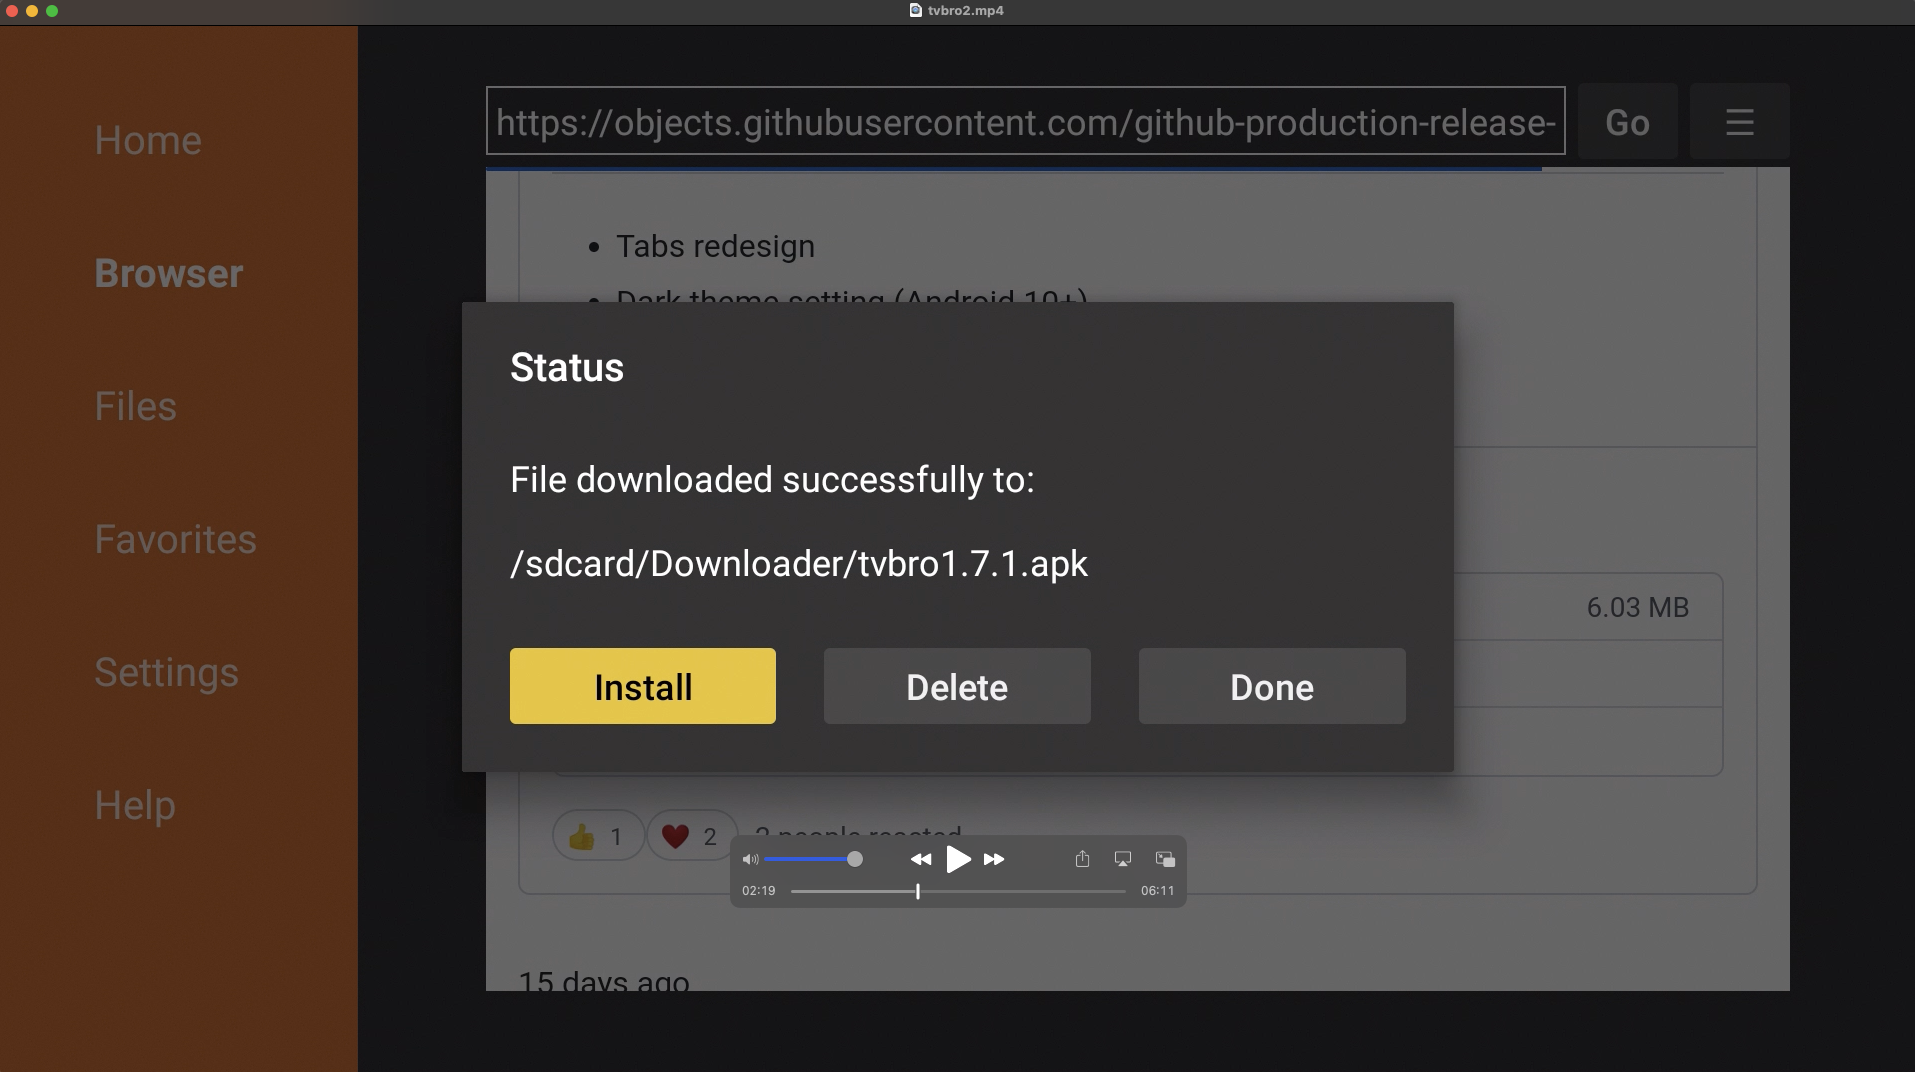The width and height of the screenshot is (1915, 1072).
Task: Click the thumbs up reaction
Action: 597,836
